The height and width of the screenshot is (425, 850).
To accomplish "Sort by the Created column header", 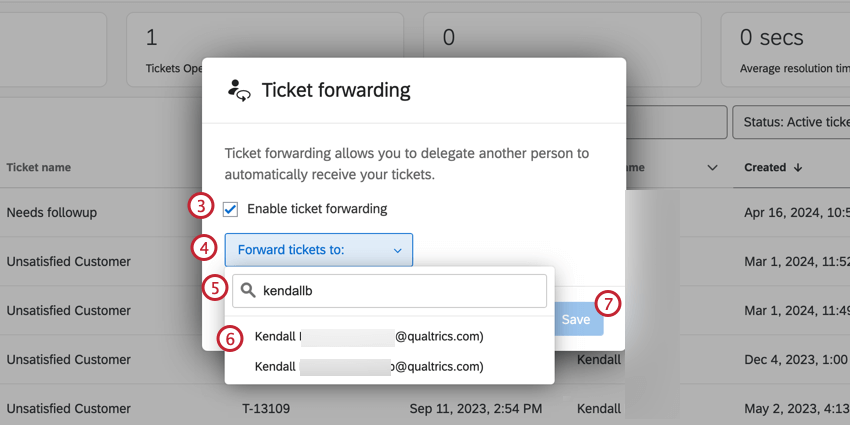I will (x=765, y=167).
